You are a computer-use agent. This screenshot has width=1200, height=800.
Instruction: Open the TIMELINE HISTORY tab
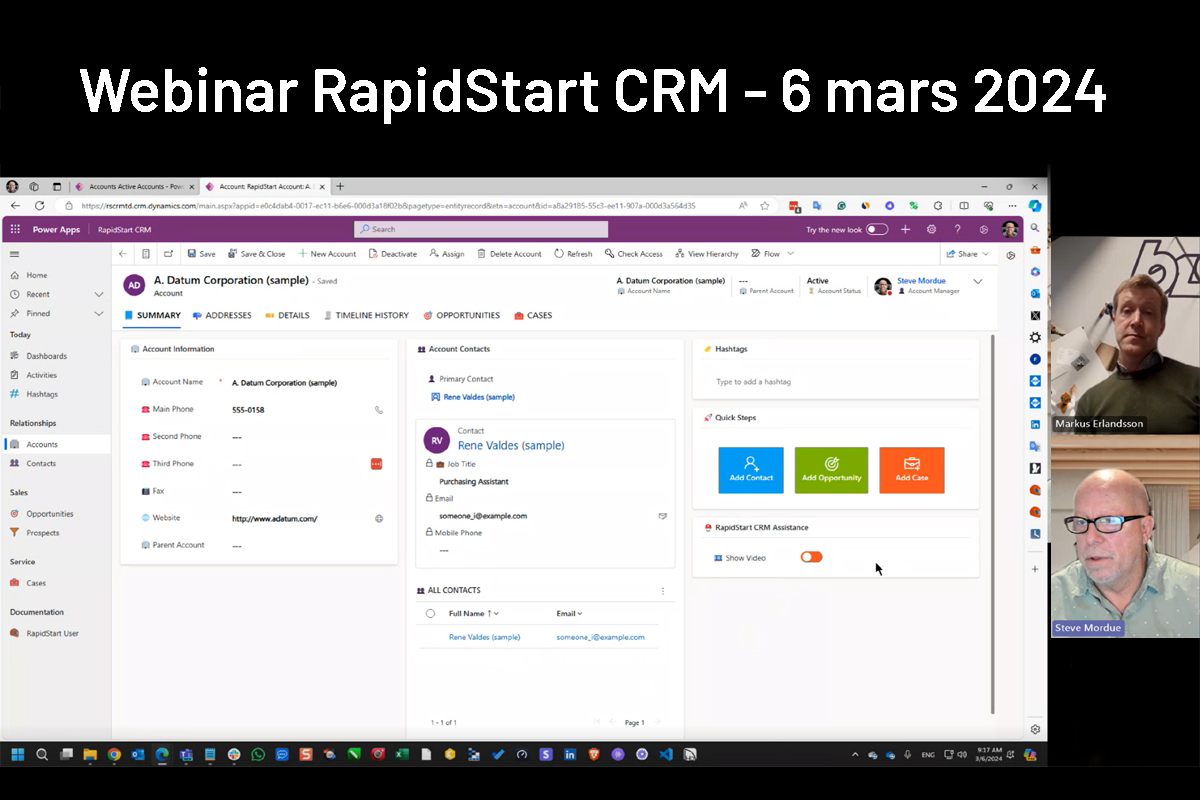pos(365,316)
